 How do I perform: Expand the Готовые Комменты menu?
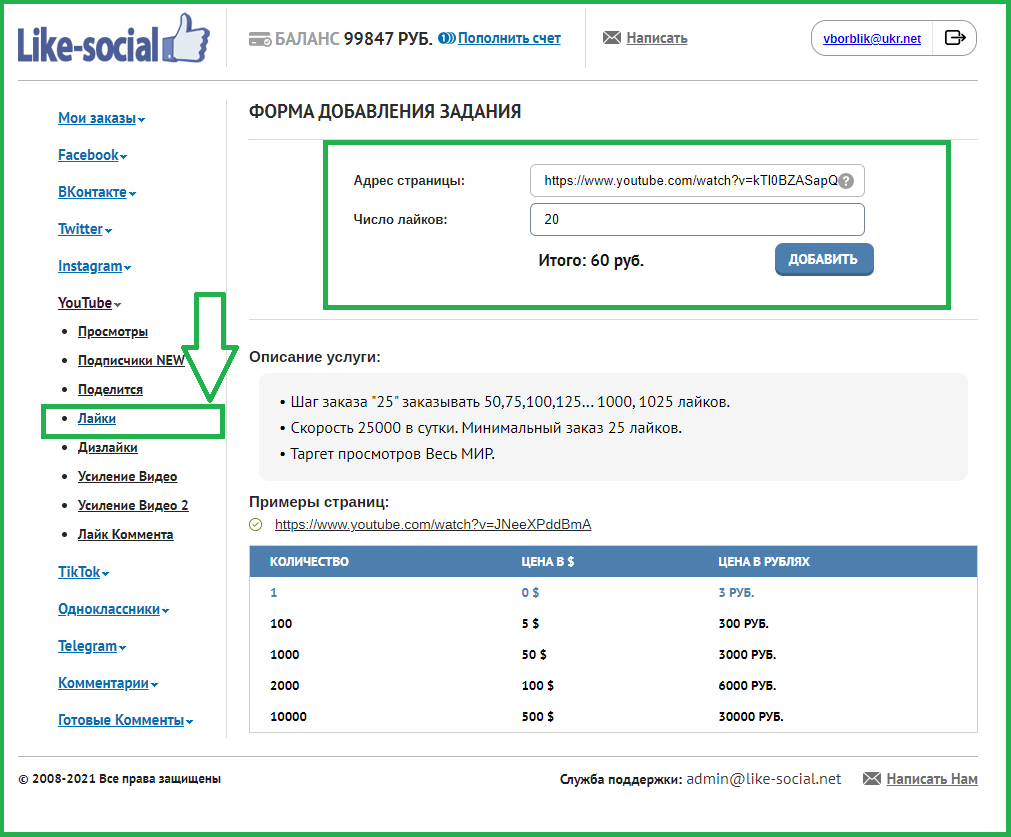click(x=125, y=720)
